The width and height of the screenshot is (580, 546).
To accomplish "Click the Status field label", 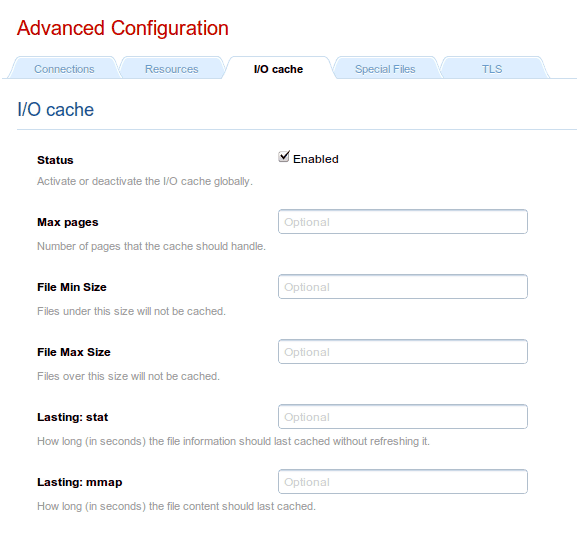I will (55, 160).
